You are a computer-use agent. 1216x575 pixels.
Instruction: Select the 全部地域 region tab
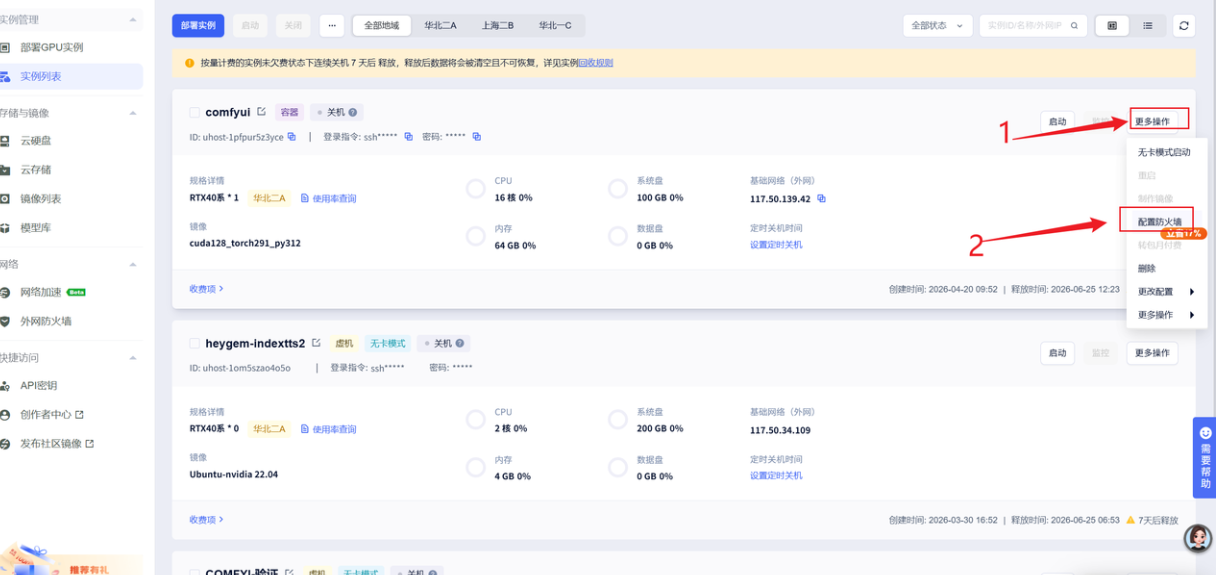(381, 26)
